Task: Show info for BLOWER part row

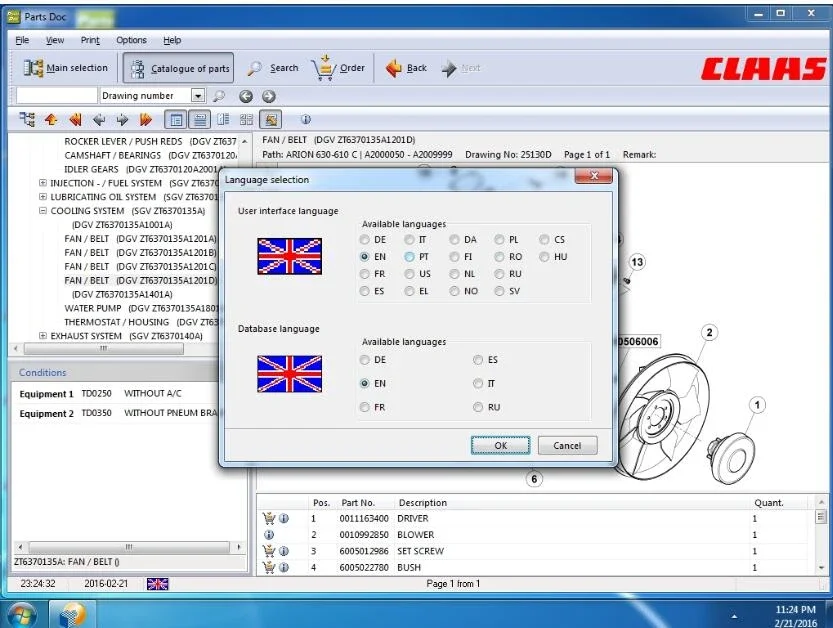Action: [269, 535]
